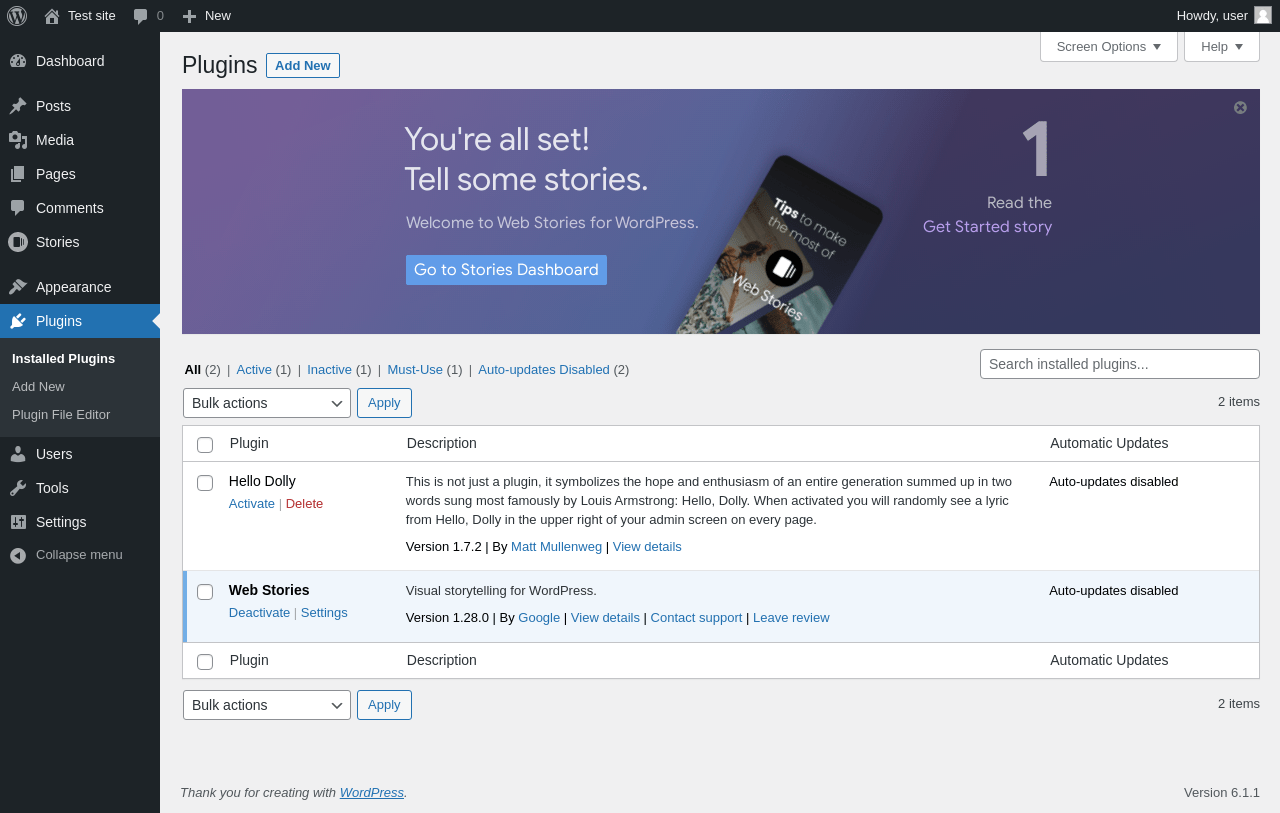Open the comments bubble icon in the admin bar
1280x813 pixels.
coord(141,16)
